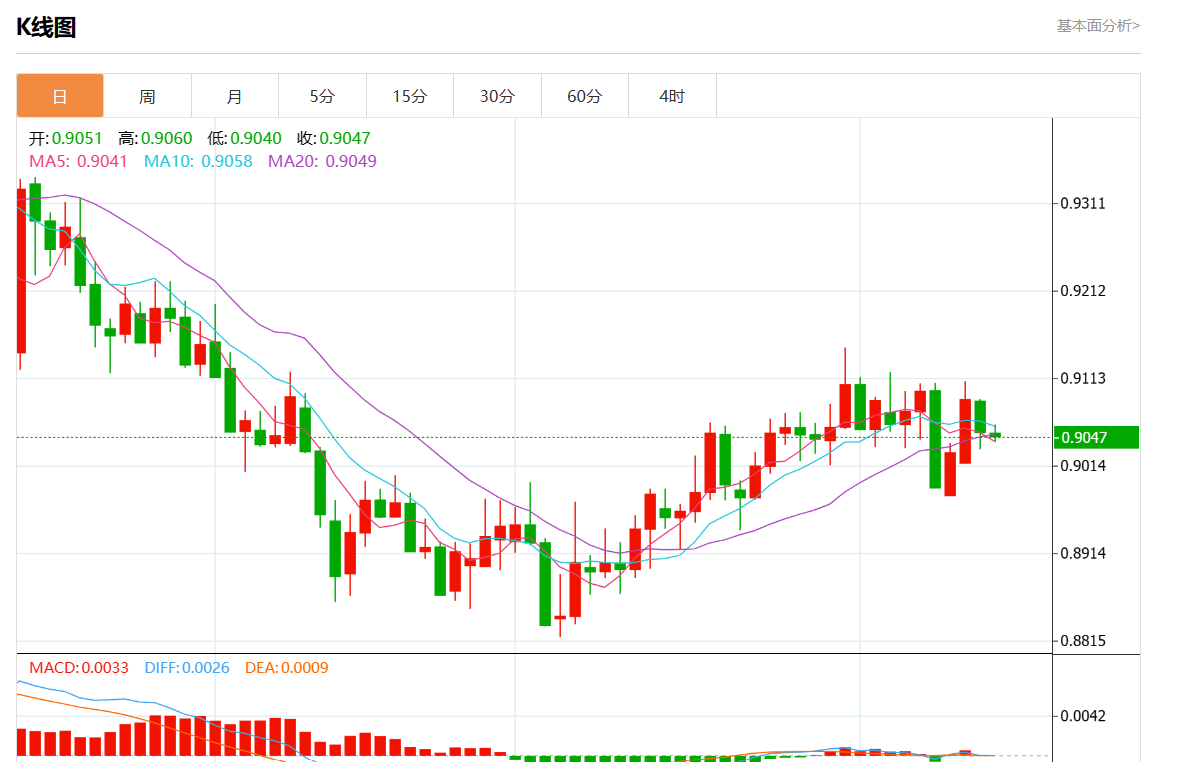Viewport: 1183px width, 762px height.
Task: Click the MA20: 0.9049 label
Action: pyautogui.click(x=322, y=161)
